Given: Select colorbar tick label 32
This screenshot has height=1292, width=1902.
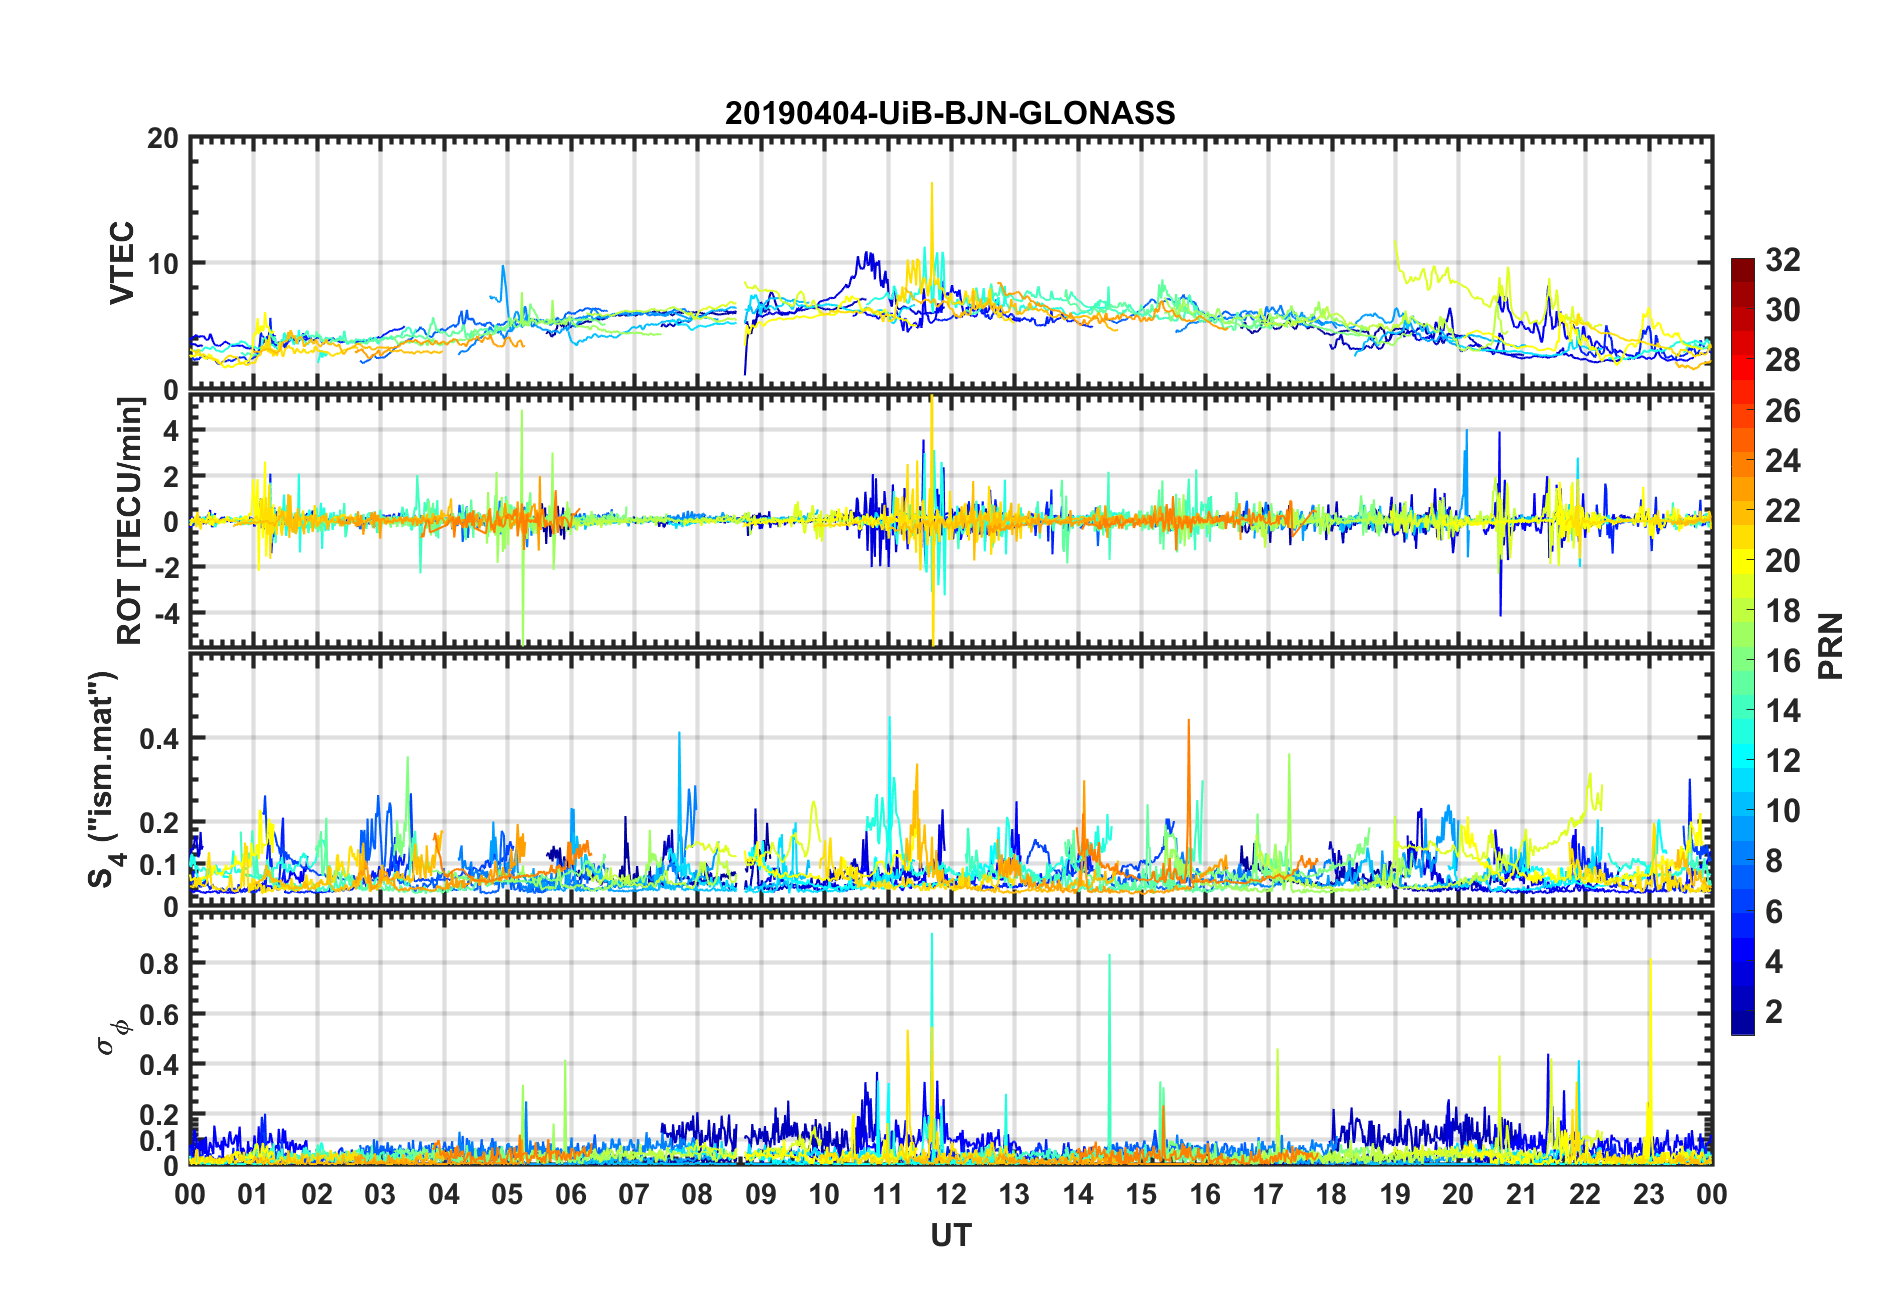Looking at the screenshot, I should (1782, 260).
